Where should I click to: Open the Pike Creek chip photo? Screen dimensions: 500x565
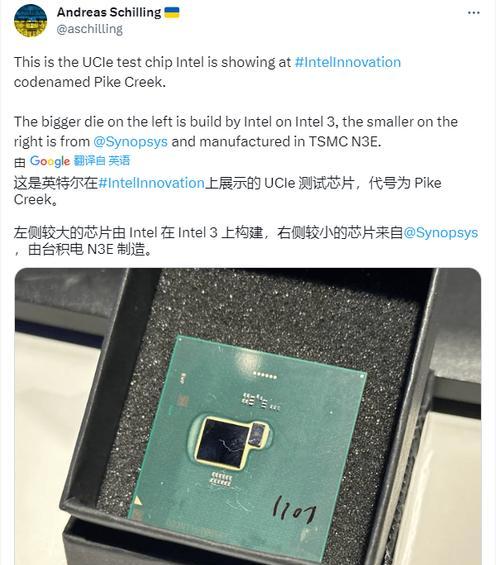pos(248,416)
